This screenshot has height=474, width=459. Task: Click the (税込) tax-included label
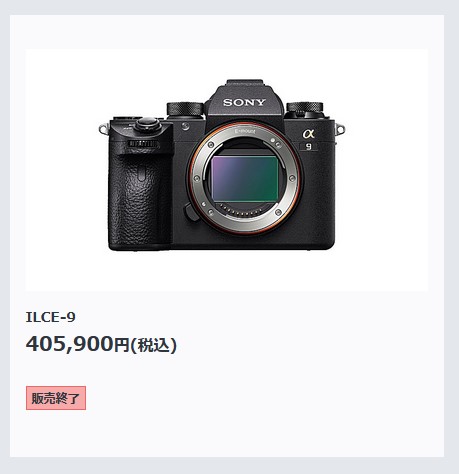pyautogui.click(x=153, y=345)
